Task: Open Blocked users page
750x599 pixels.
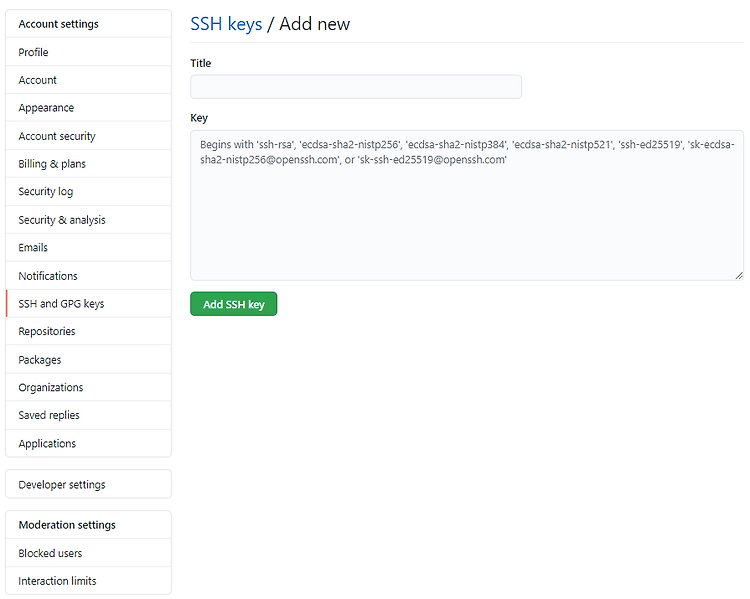Action: (x=88, y=553)
